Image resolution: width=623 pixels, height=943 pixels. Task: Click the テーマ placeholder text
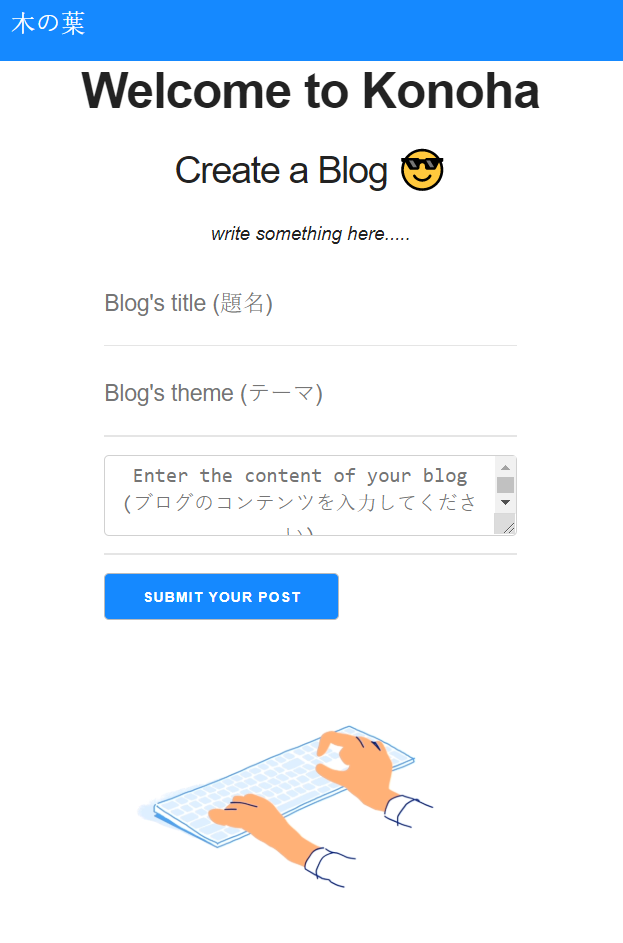point(285,393)
